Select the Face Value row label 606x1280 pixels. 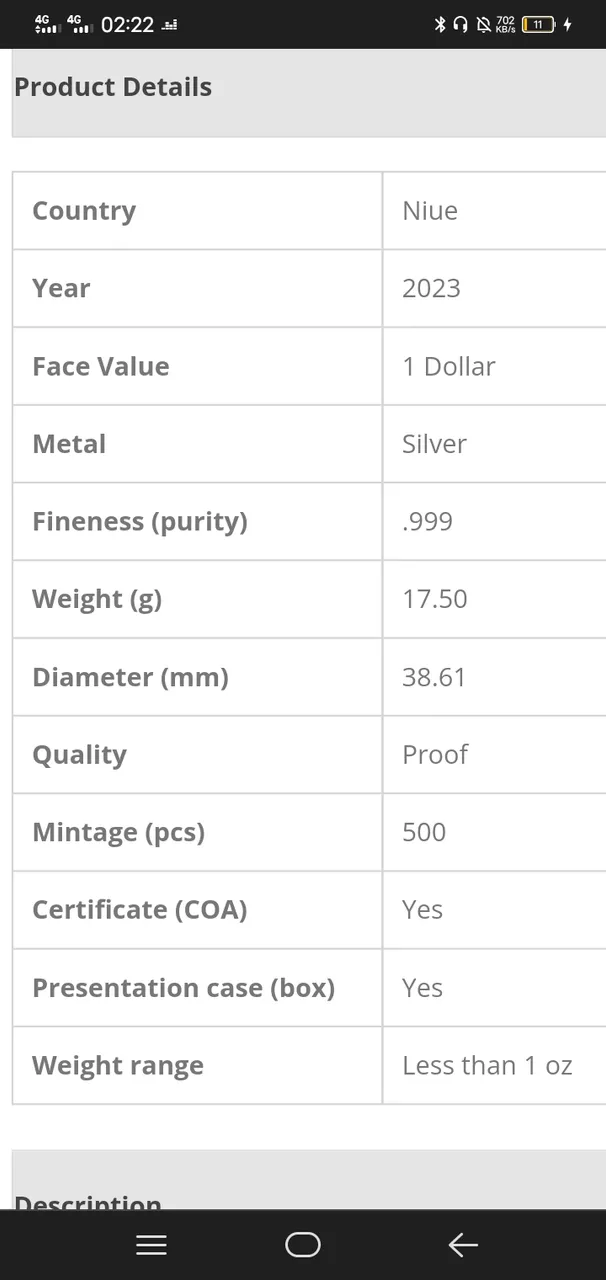pos(100,366)
